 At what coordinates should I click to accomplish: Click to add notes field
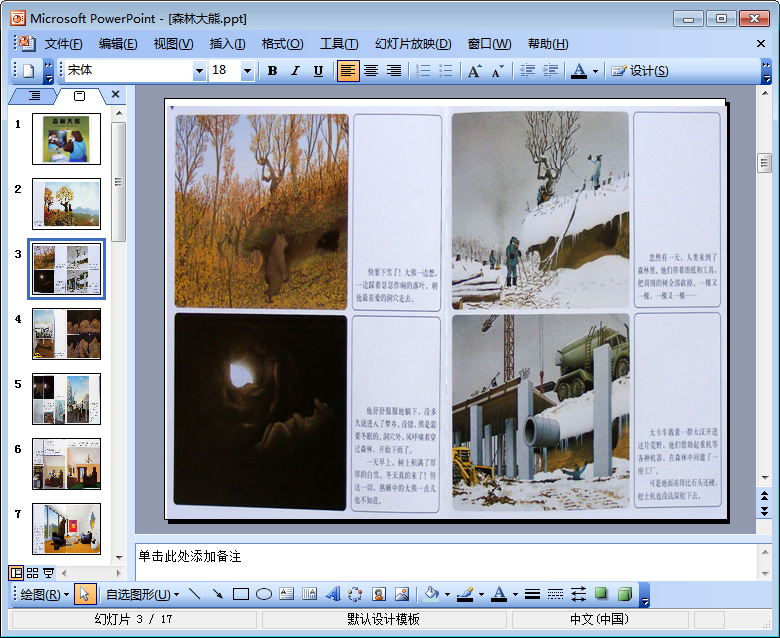pos(446,562)
